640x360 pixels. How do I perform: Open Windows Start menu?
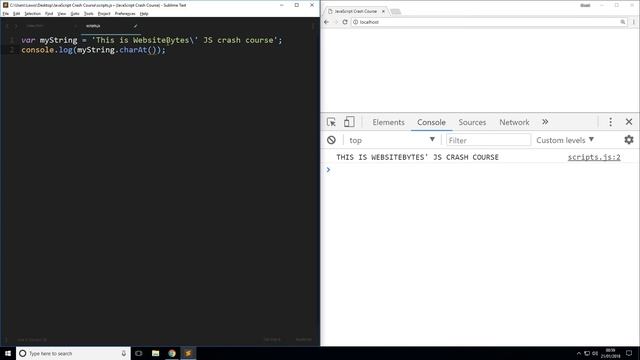point(8,353)
